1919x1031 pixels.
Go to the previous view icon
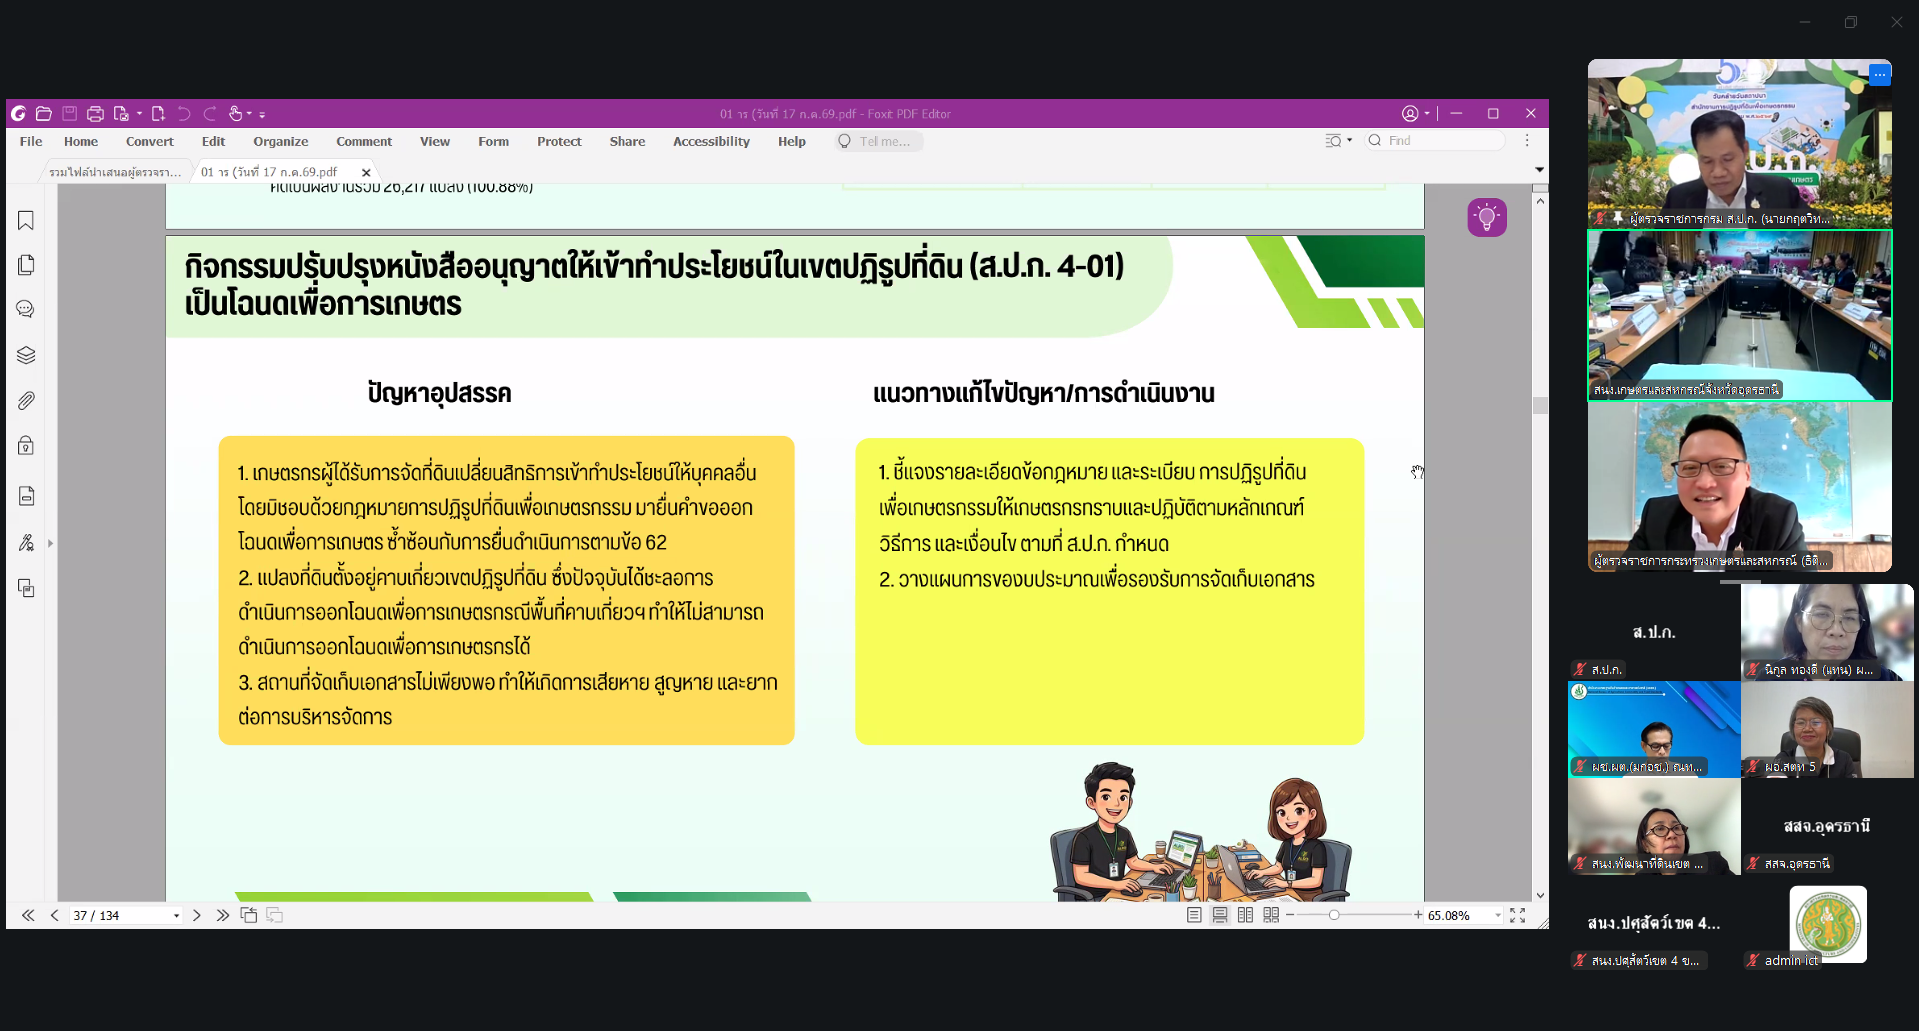249,915
